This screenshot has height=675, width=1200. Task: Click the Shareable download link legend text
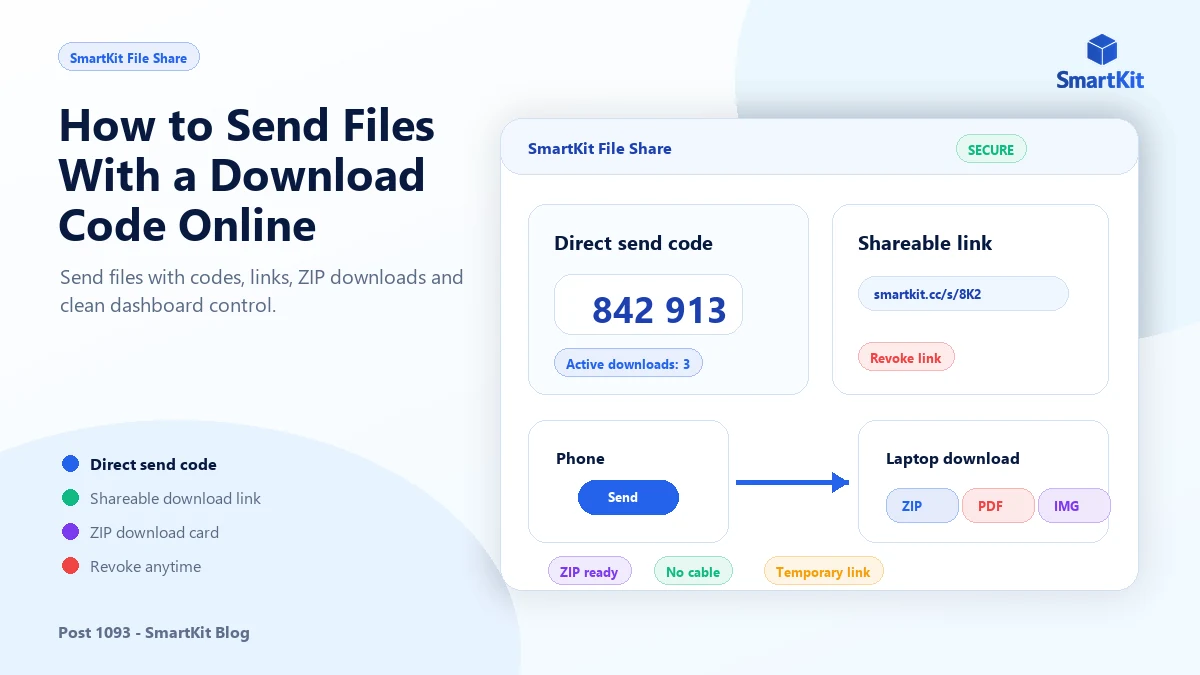(x=175, y=498)
